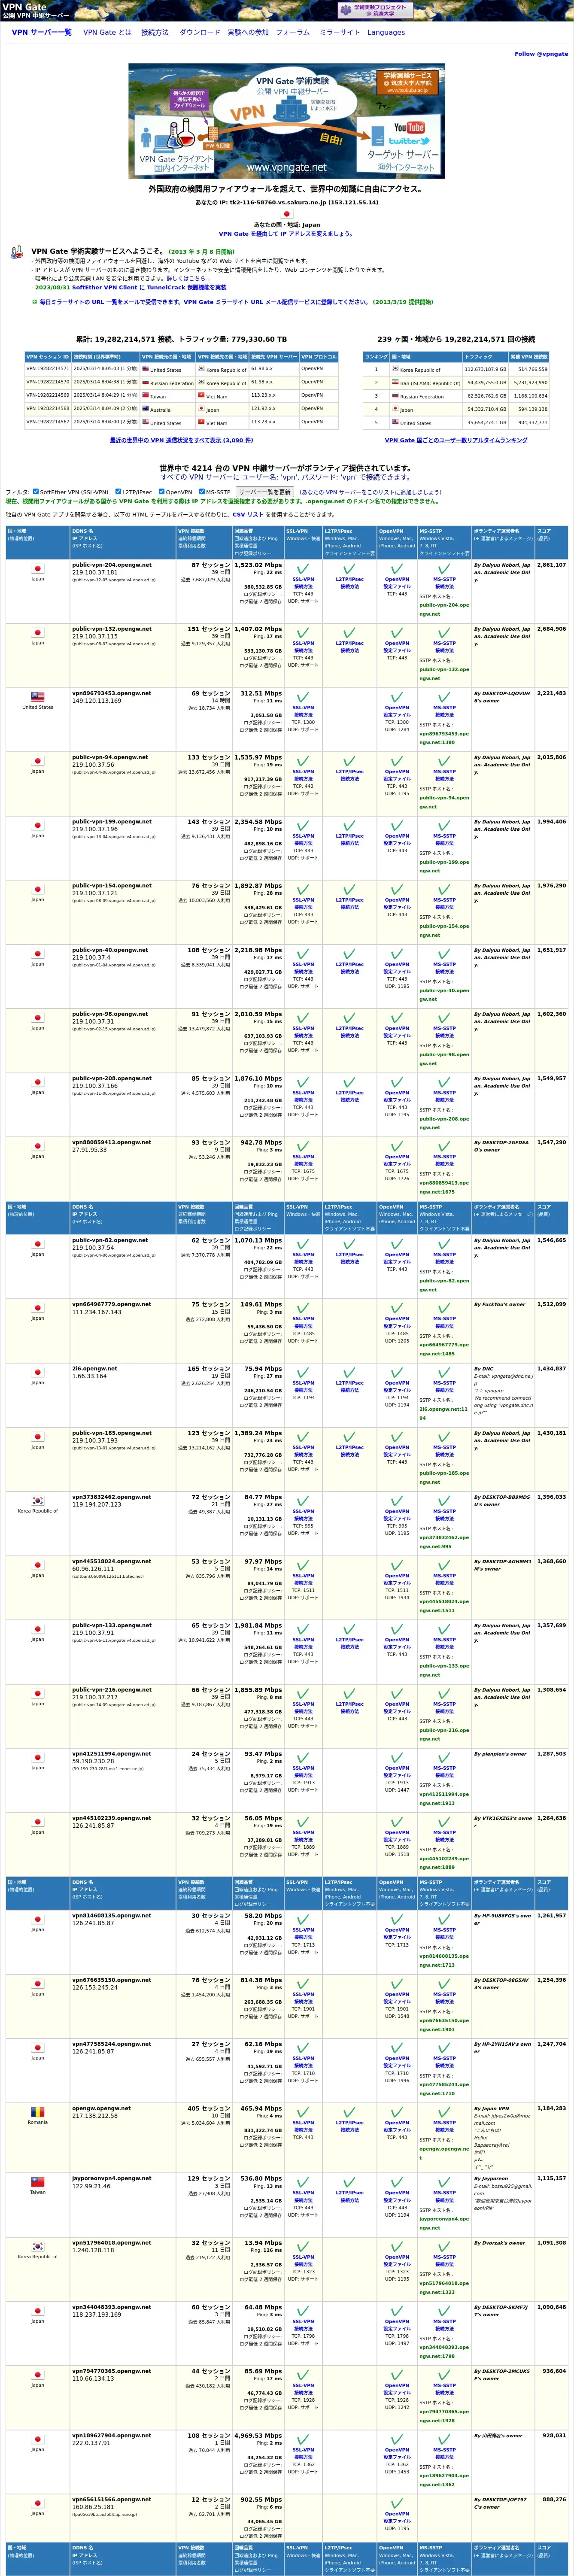This screenshot has height=2576, width=574.
Task: Click OpenVPN checkmark for public-vpn-204
Action: (x=397, y=568)
